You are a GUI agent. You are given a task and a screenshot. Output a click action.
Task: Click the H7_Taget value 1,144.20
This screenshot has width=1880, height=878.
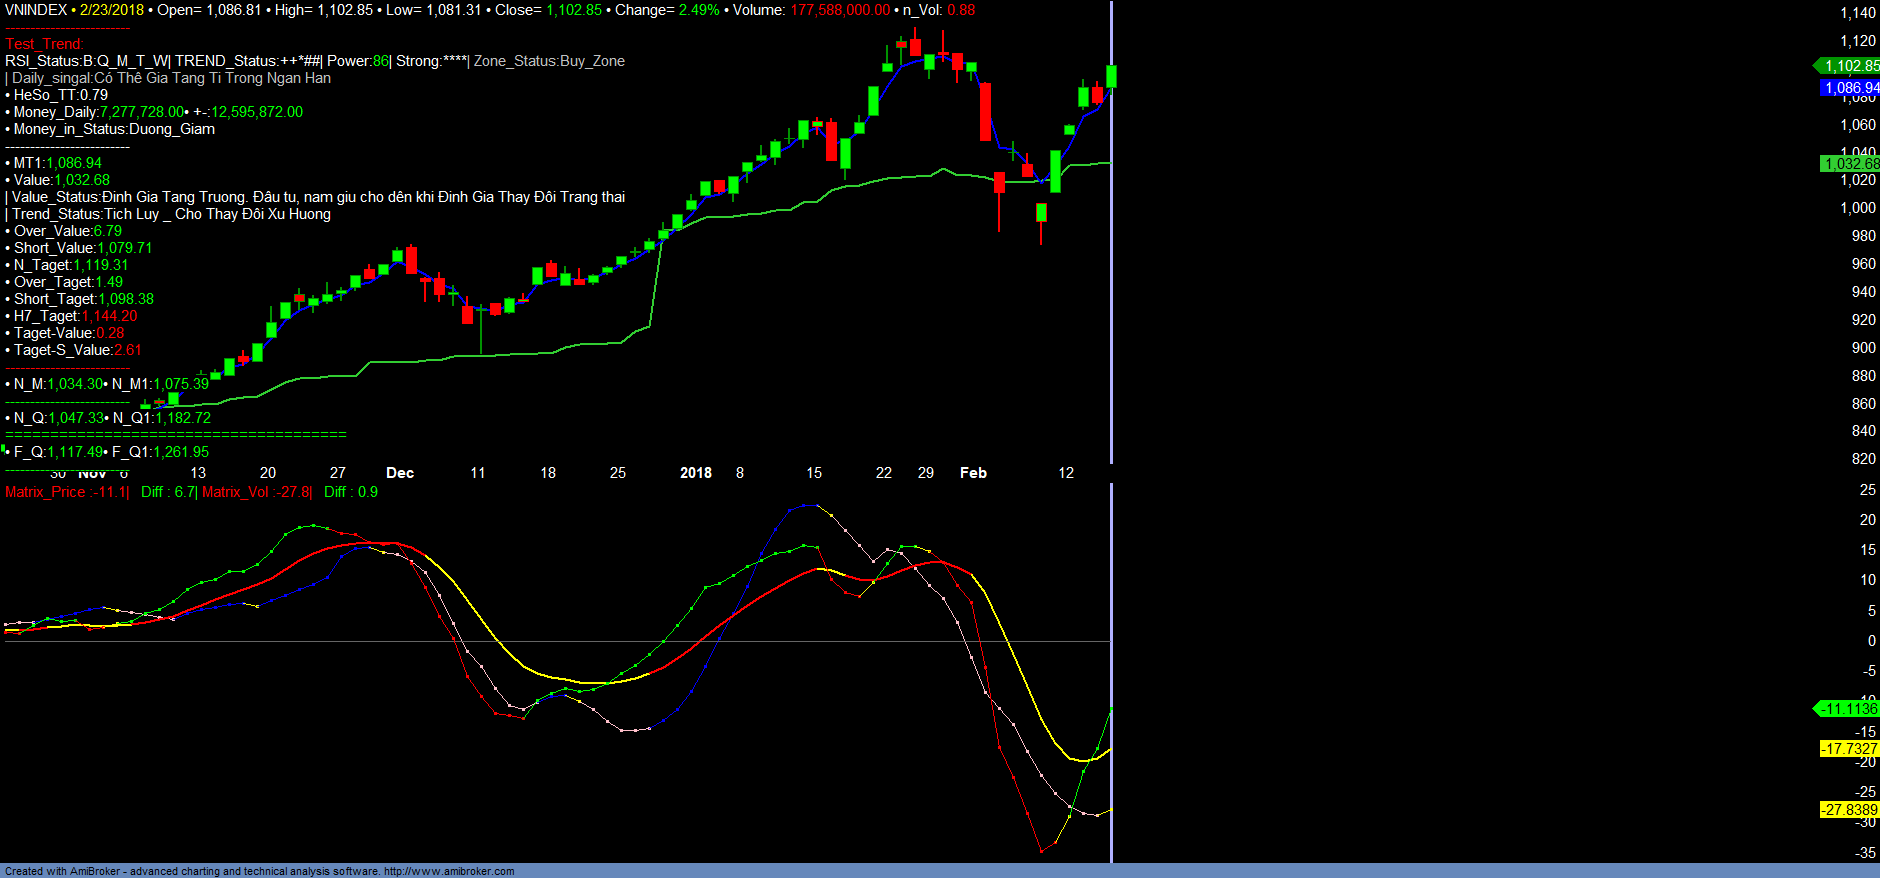tap(110, 316)
